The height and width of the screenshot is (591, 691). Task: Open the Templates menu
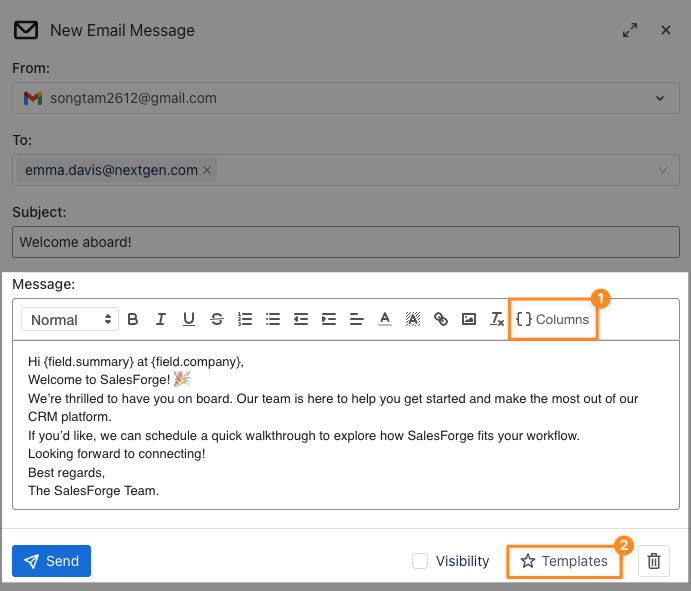564,561
